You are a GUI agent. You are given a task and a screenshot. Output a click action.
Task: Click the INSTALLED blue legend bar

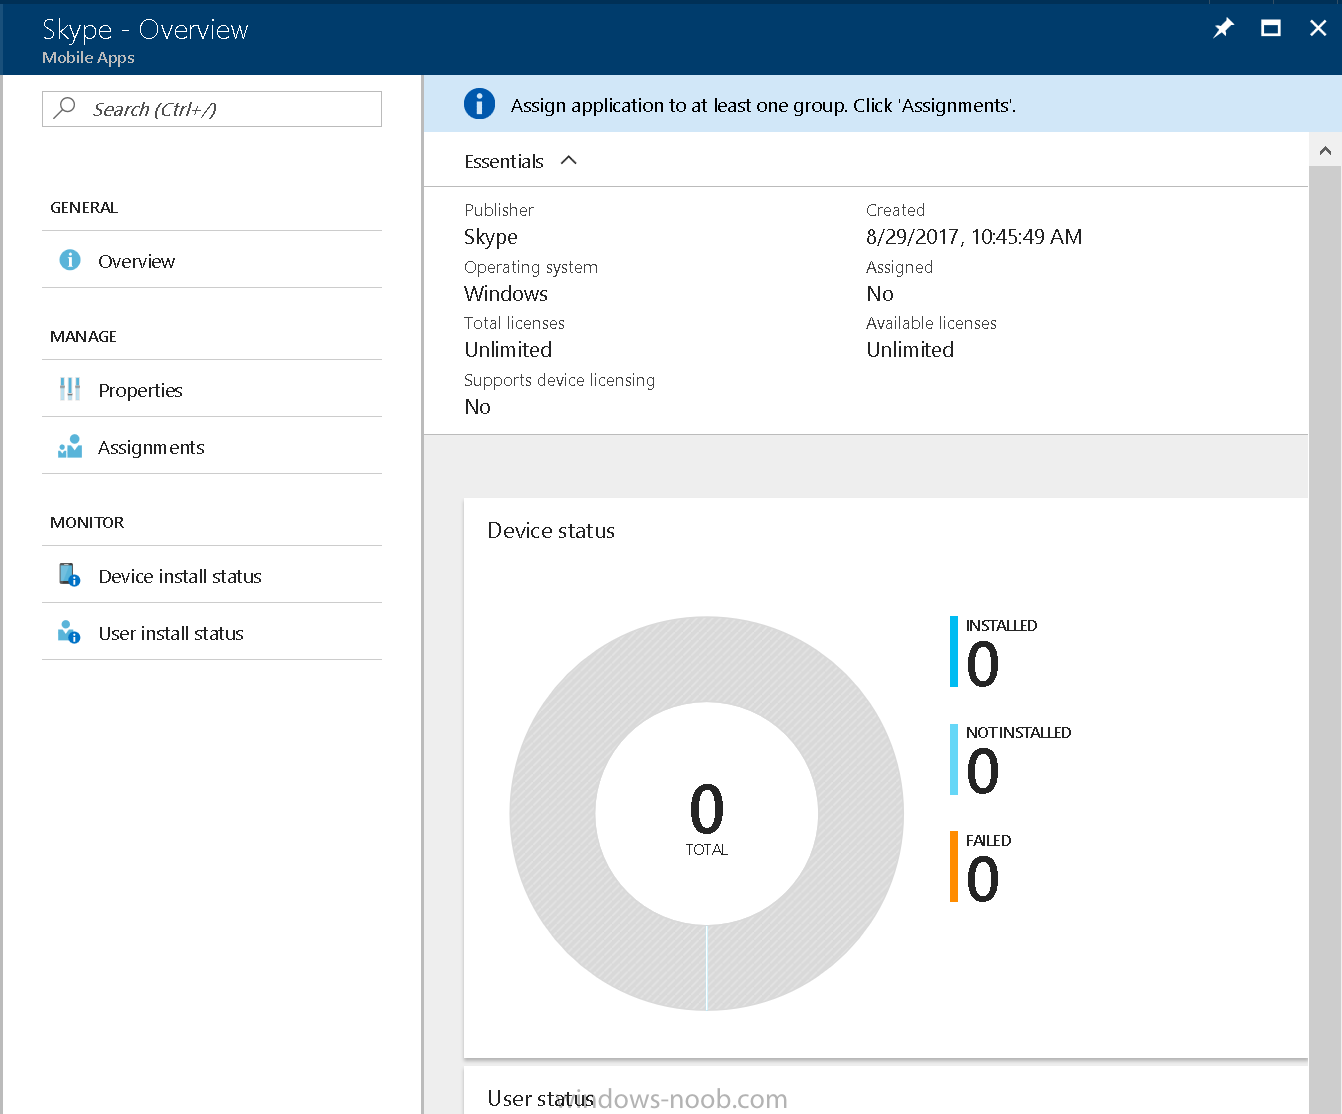coord(954,652)
